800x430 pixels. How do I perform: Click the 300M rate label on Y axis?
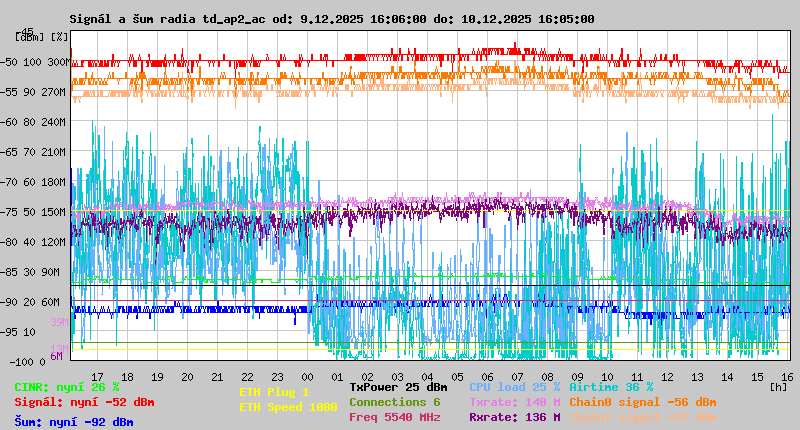[x=57, y=62]
